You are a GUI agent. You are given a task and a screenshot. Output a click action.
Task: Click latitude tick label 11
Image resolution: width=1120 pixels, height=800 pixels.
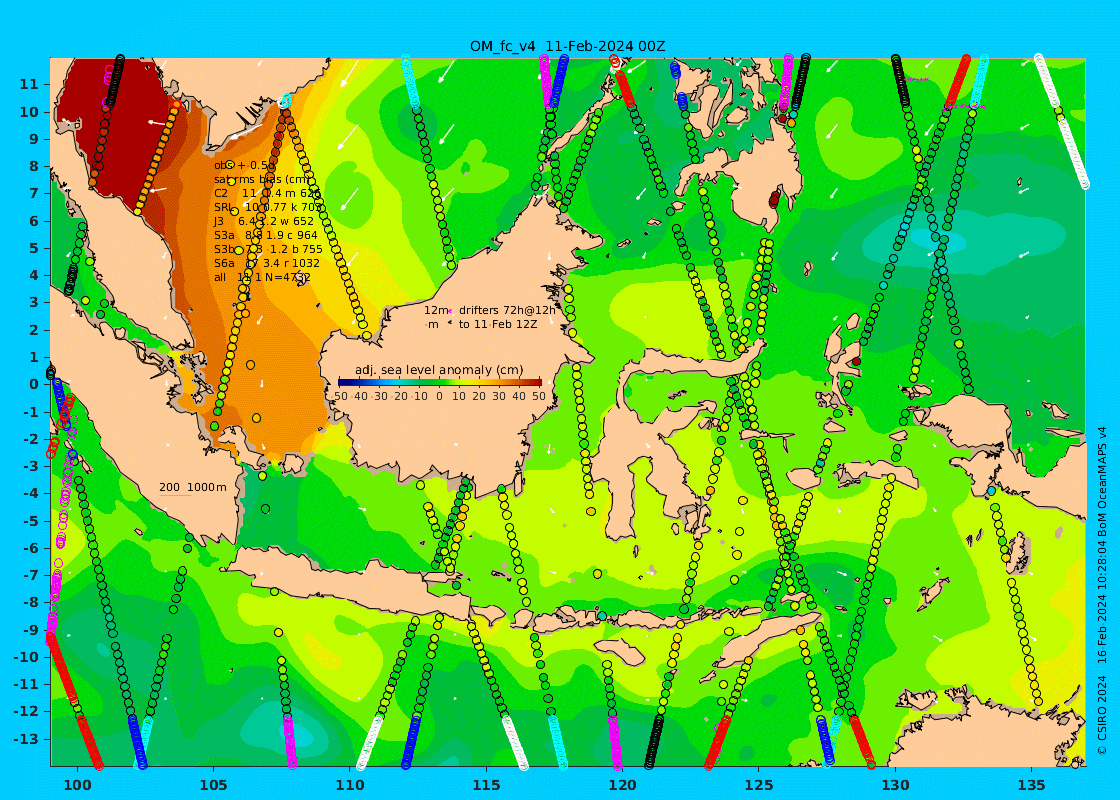click(29, 84)
